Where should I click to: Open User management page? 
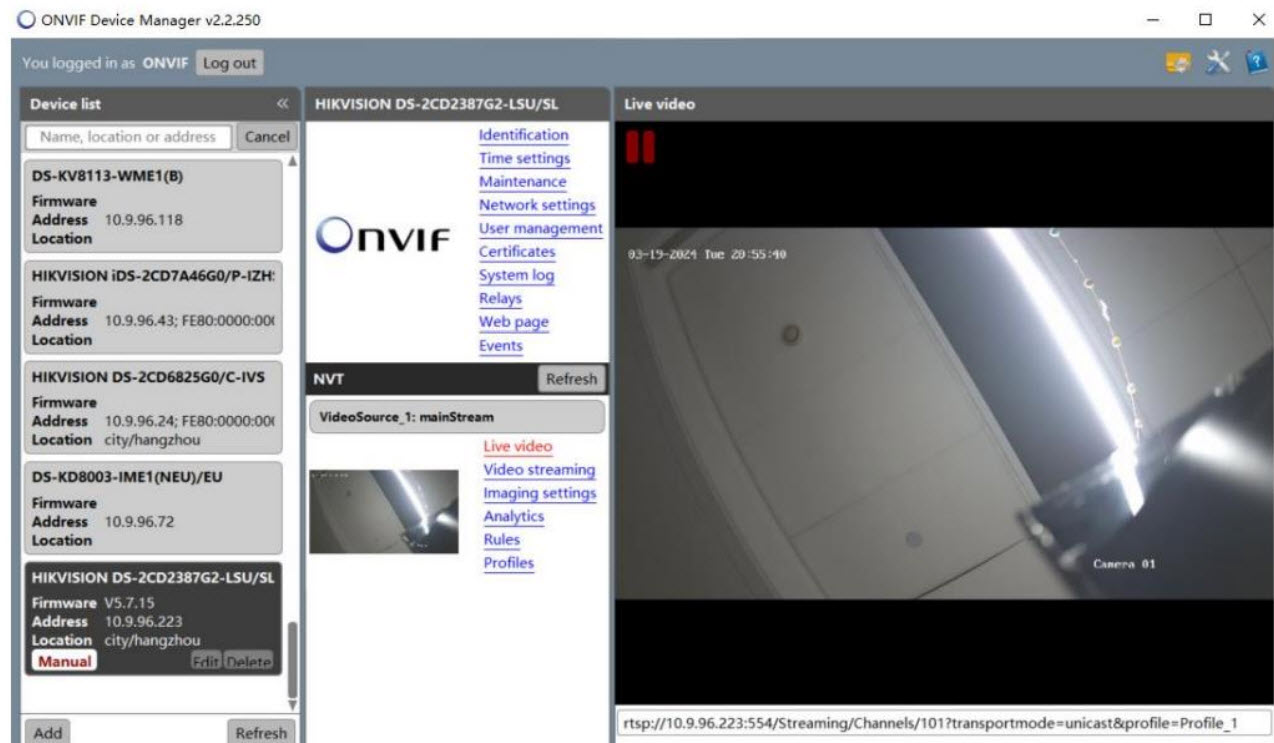point(540,228)
